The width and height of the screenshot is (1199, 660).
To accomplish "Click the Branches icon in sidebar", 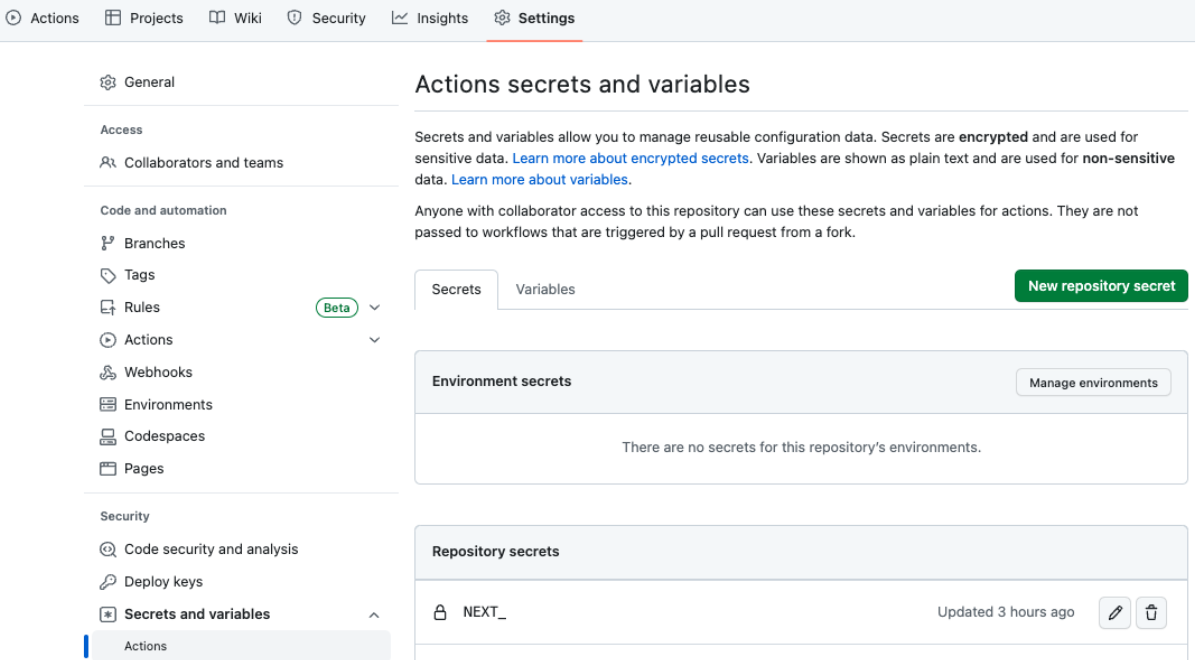I will (108, 243).
